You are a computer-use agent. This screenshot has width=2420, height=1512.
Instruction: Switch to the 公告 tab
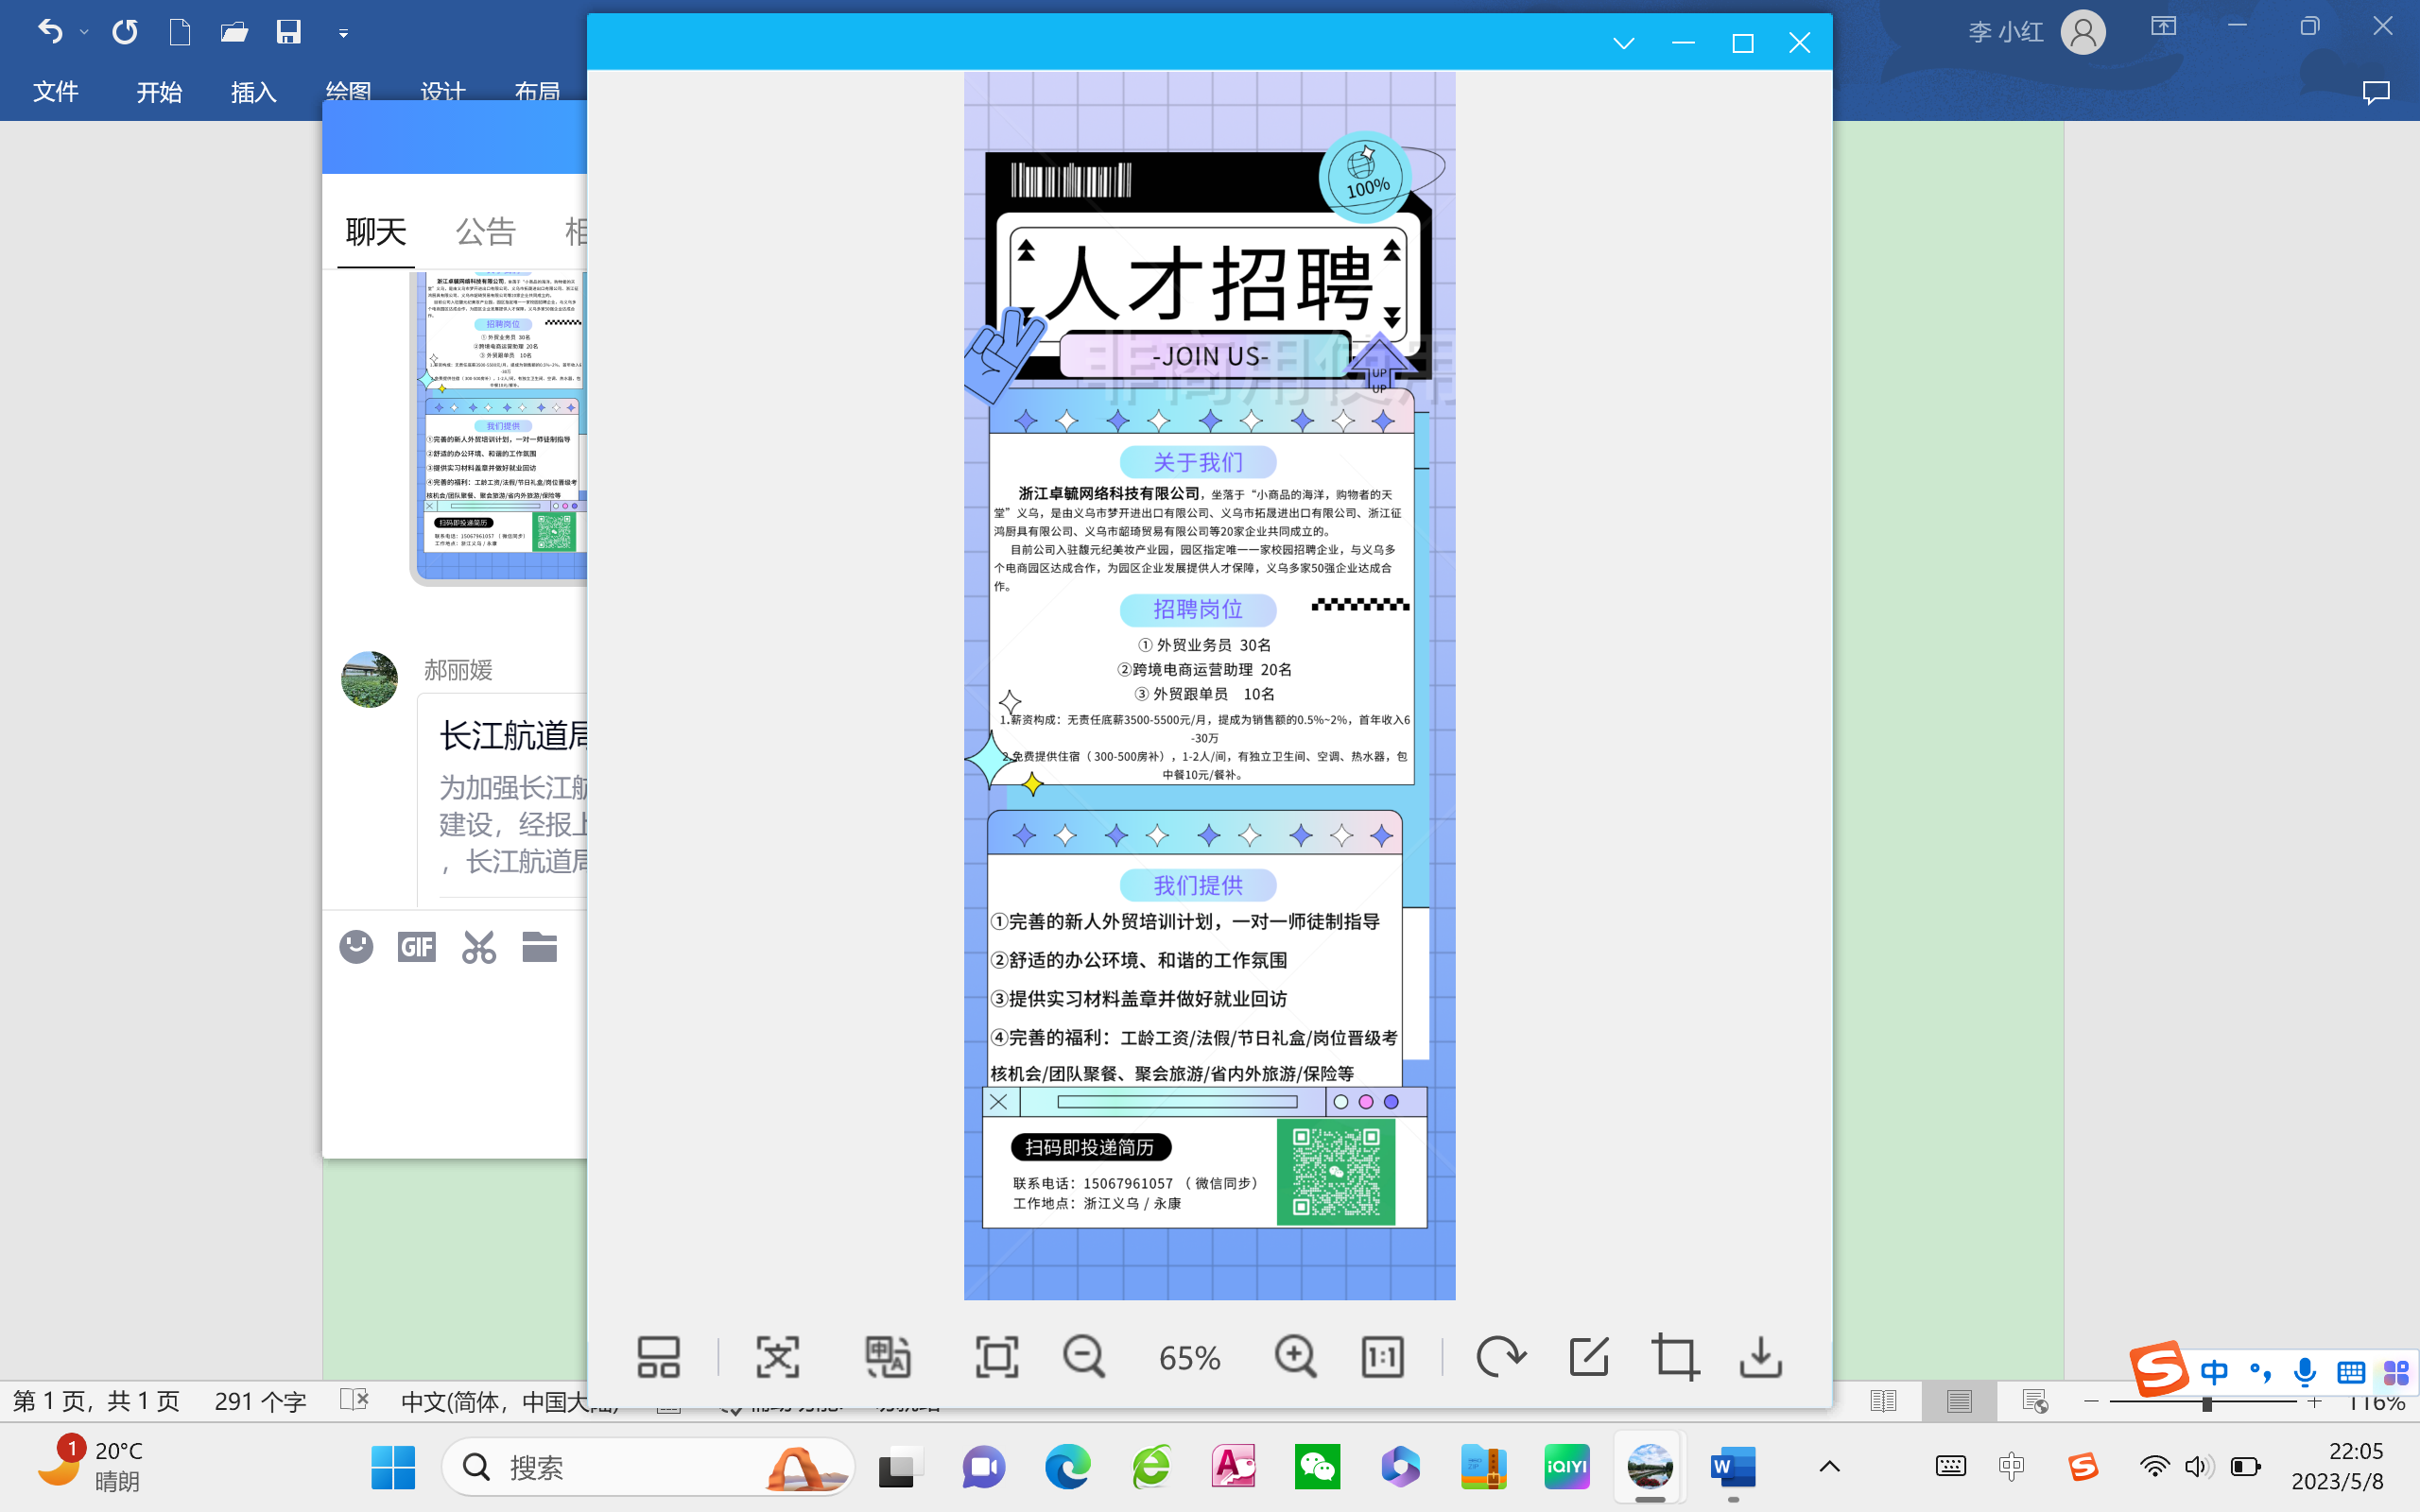(485, 232)
